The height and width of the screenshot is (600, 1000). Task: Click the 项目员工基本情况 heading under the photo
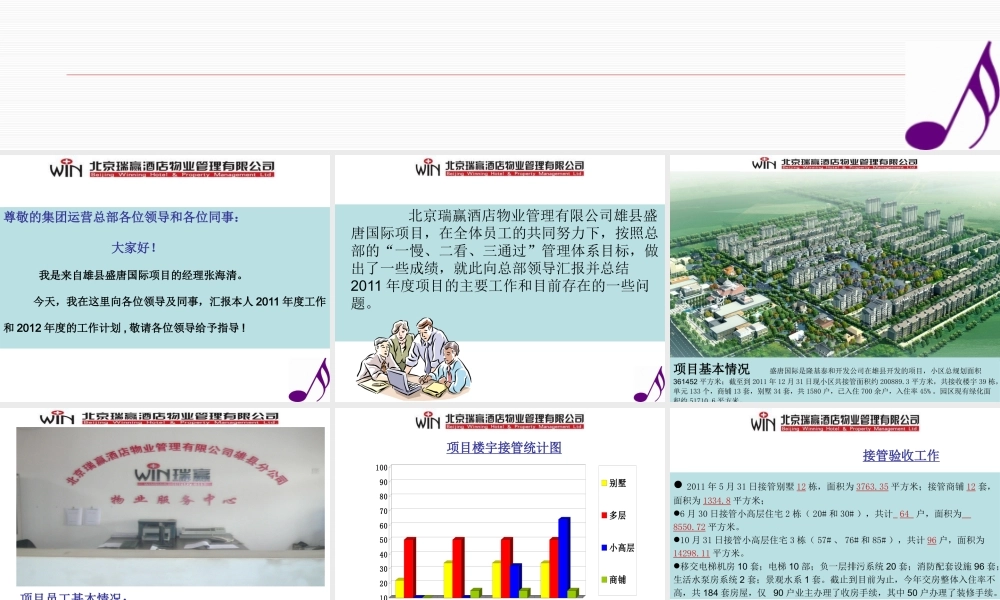[x=73, y=597]
